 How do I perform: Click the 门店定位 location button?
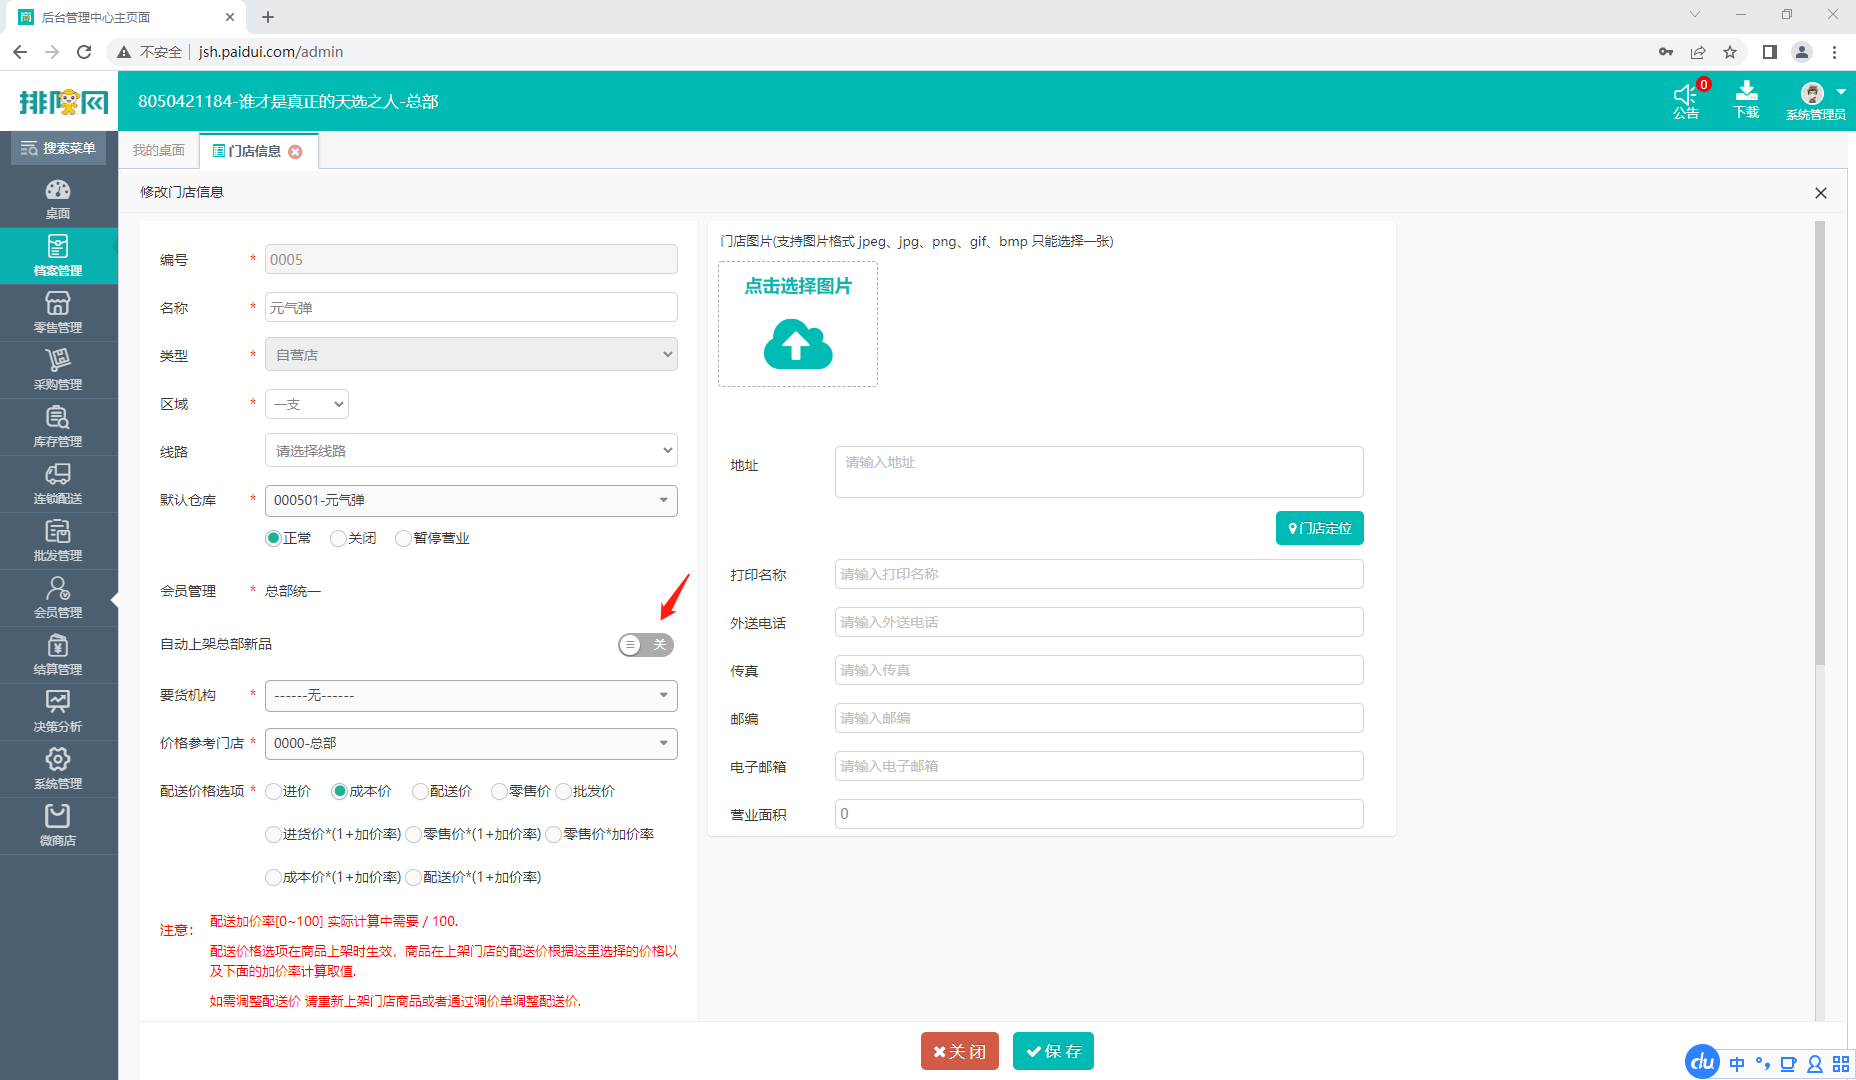(1320, 528)
